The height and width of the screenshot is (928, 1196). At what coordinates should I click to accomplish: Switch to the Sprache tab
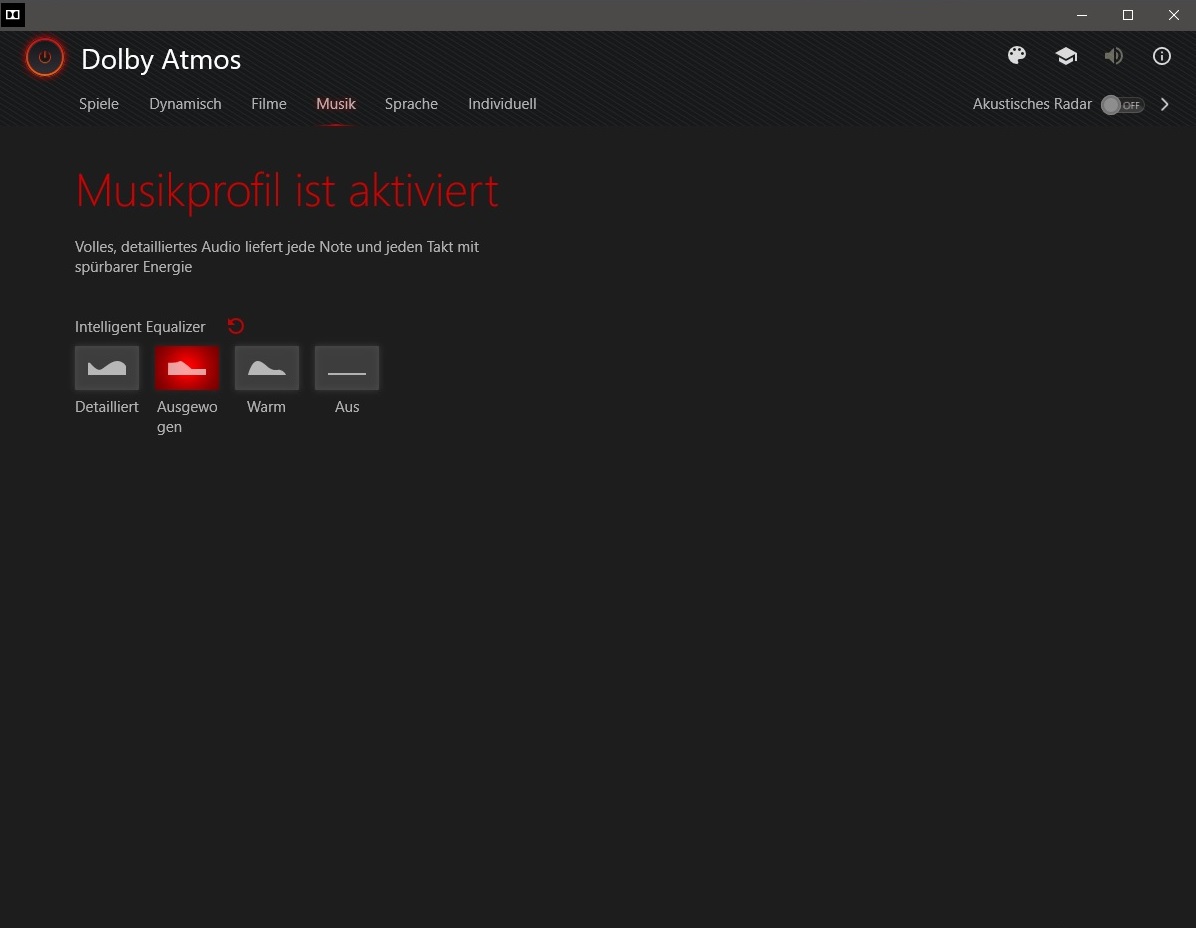(411, 104)
